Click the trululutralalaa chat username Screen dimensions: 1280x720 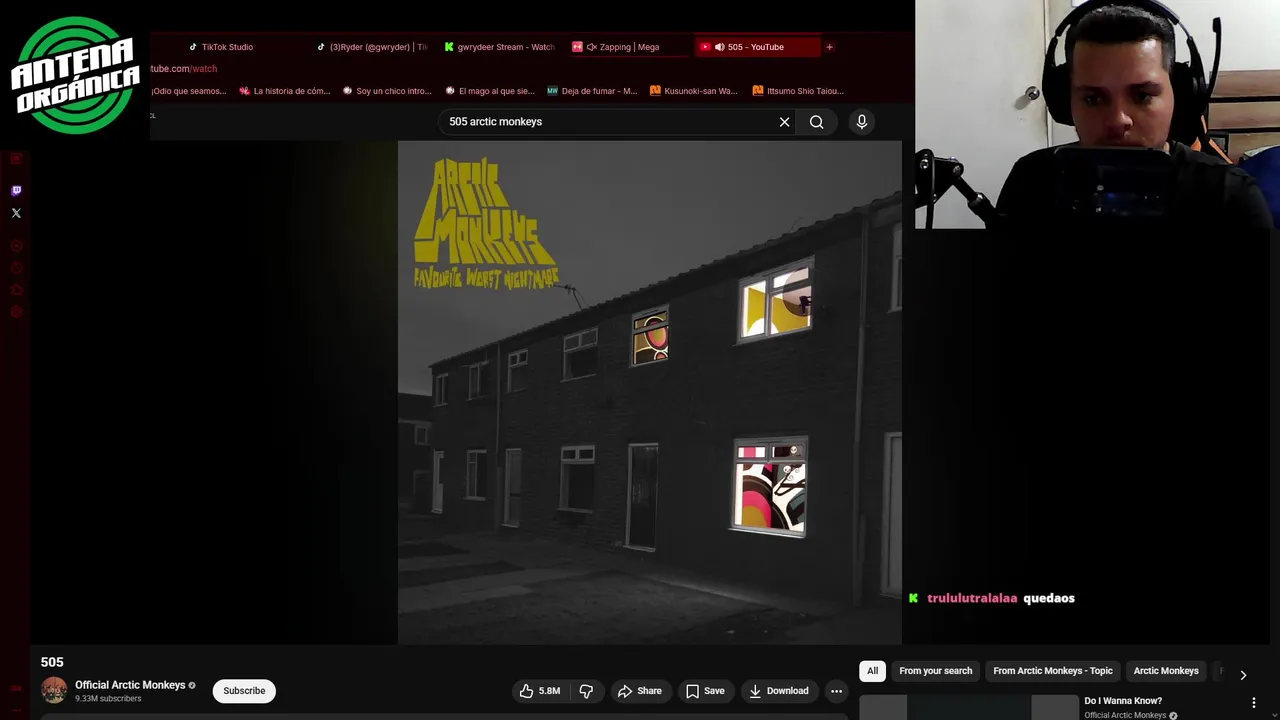972,598
